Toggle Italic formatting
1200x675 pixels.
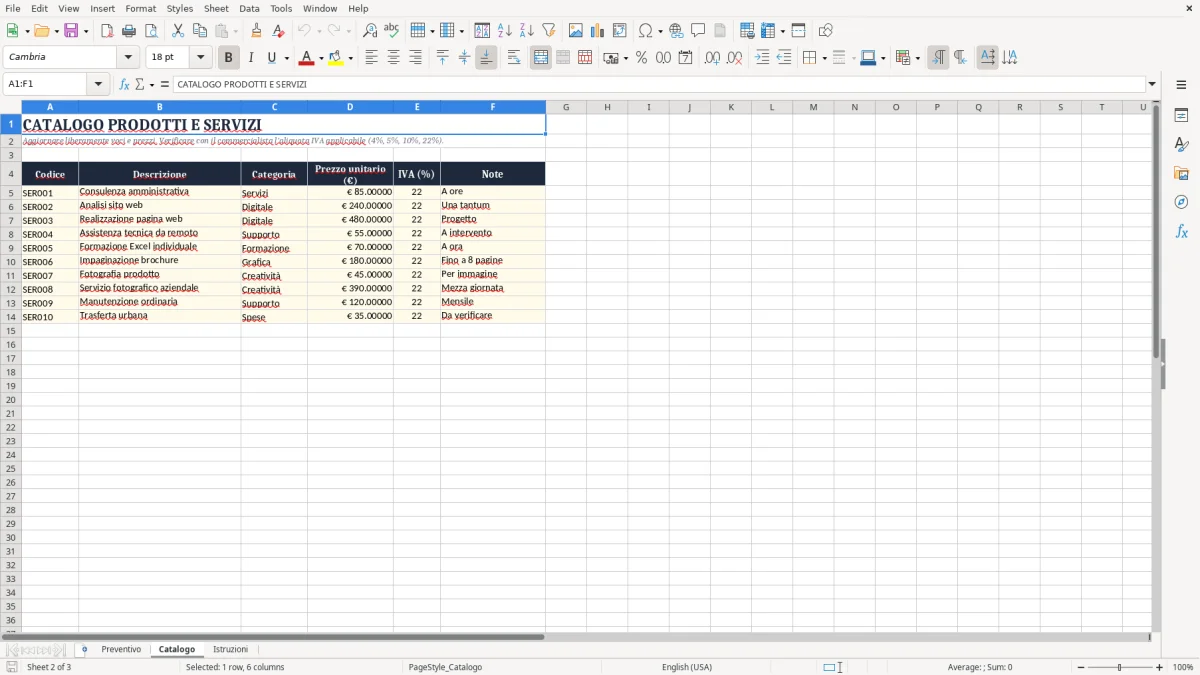pyautogui.click(x=250, y=58)
